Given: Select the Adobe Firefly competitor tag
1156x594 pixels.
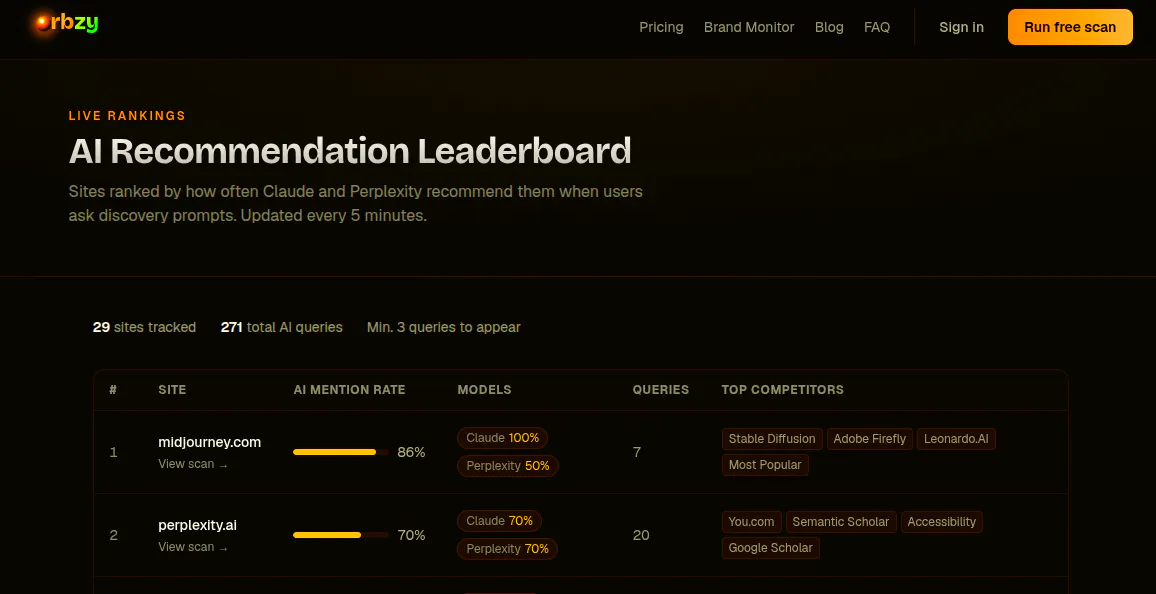Looking at the screenshot, I should click(870, 439).
